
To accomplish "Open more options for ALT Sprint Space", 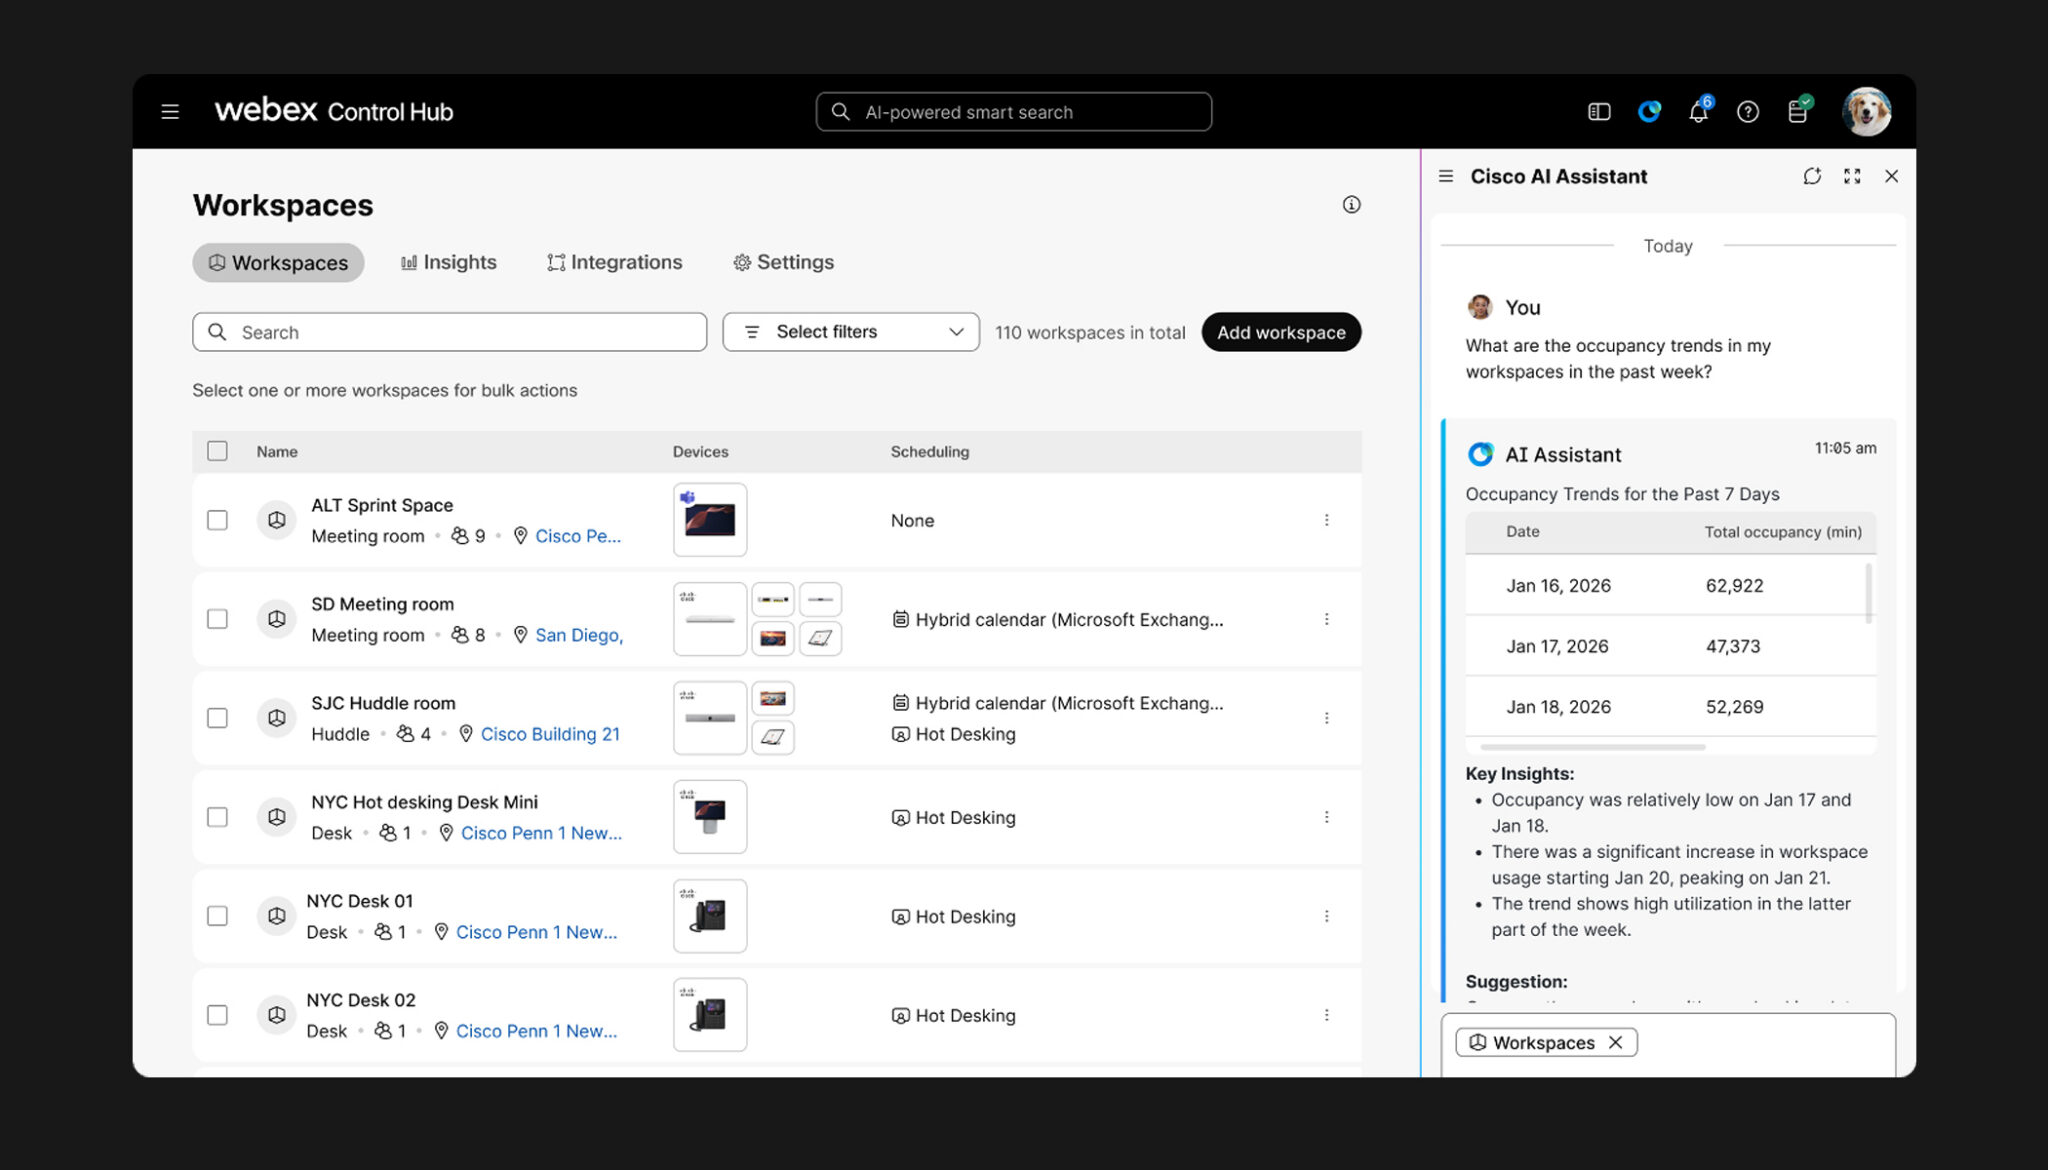I will pyautogui.click(x=1327, y=520).
